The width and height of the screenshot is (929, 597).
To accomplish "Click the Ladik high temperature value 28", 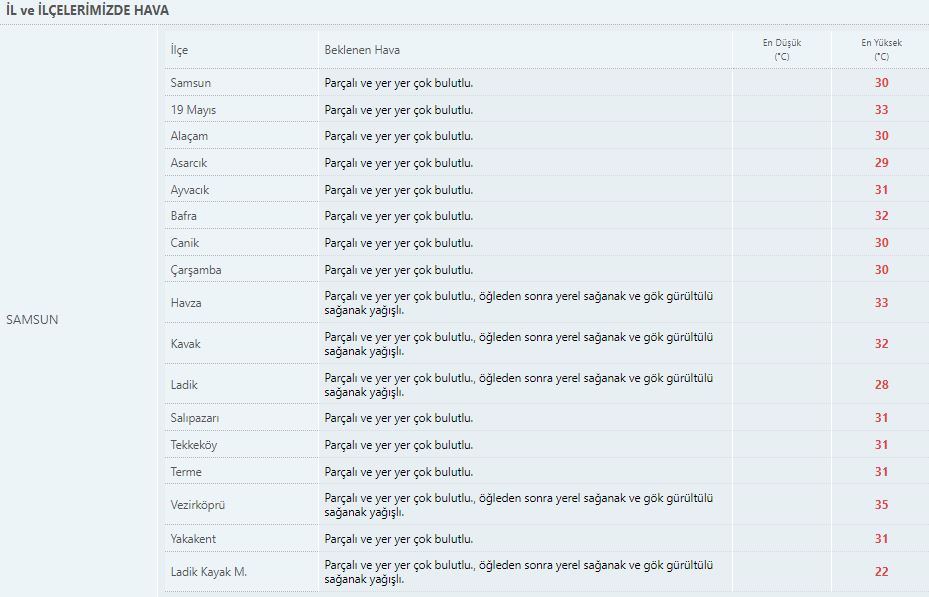I will tap(881, 385).
